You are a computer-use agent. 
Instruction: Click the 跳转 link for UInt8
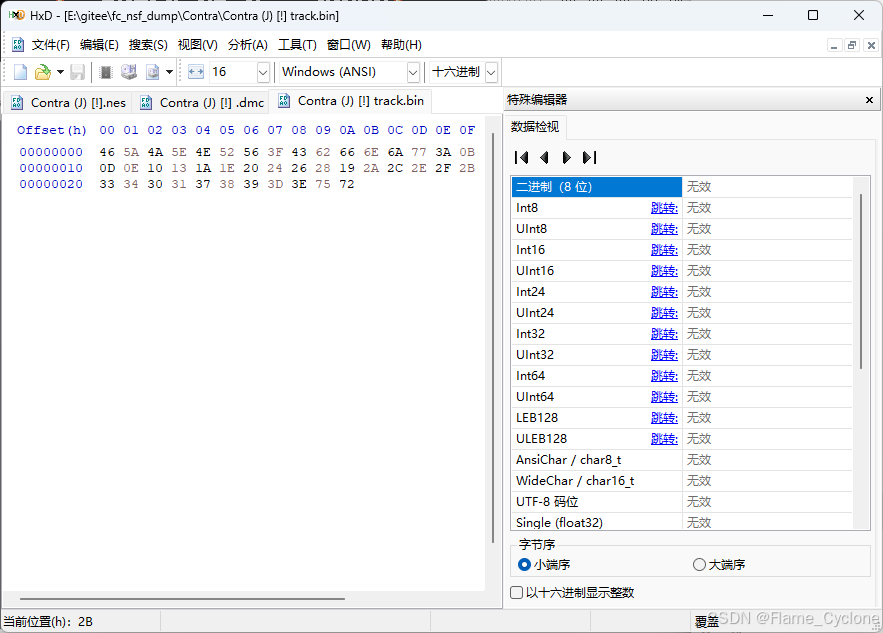click(x=664, y=229)
